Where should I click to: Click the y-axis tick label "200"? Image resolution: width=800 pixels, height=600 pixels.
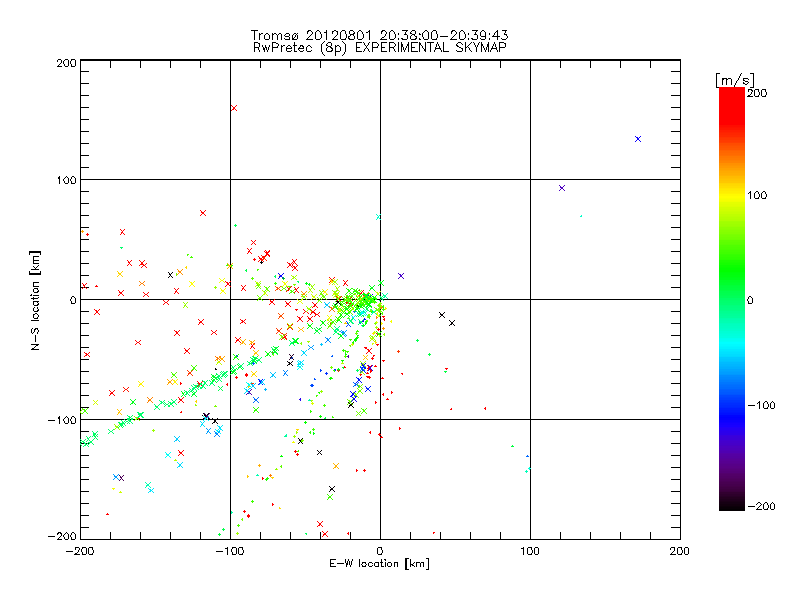[x=66, y=63]
